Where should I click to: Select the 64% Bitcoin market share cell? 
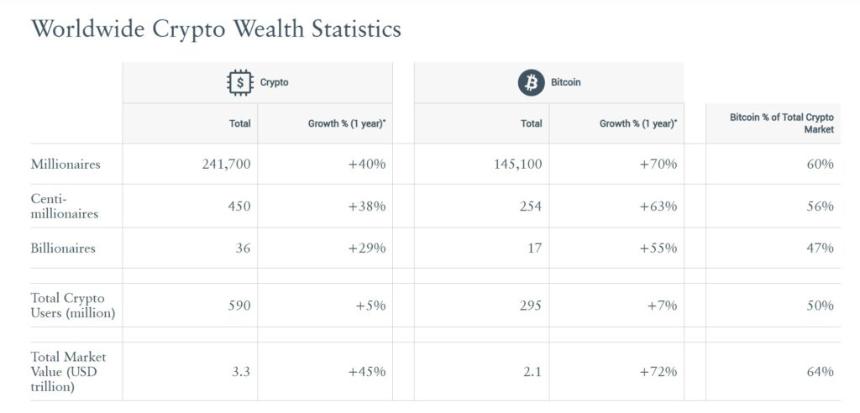(x=820, y=371)
